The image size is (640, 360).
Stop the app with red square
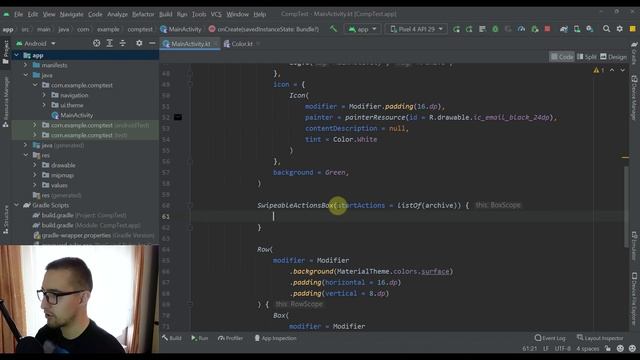(547, 29)
